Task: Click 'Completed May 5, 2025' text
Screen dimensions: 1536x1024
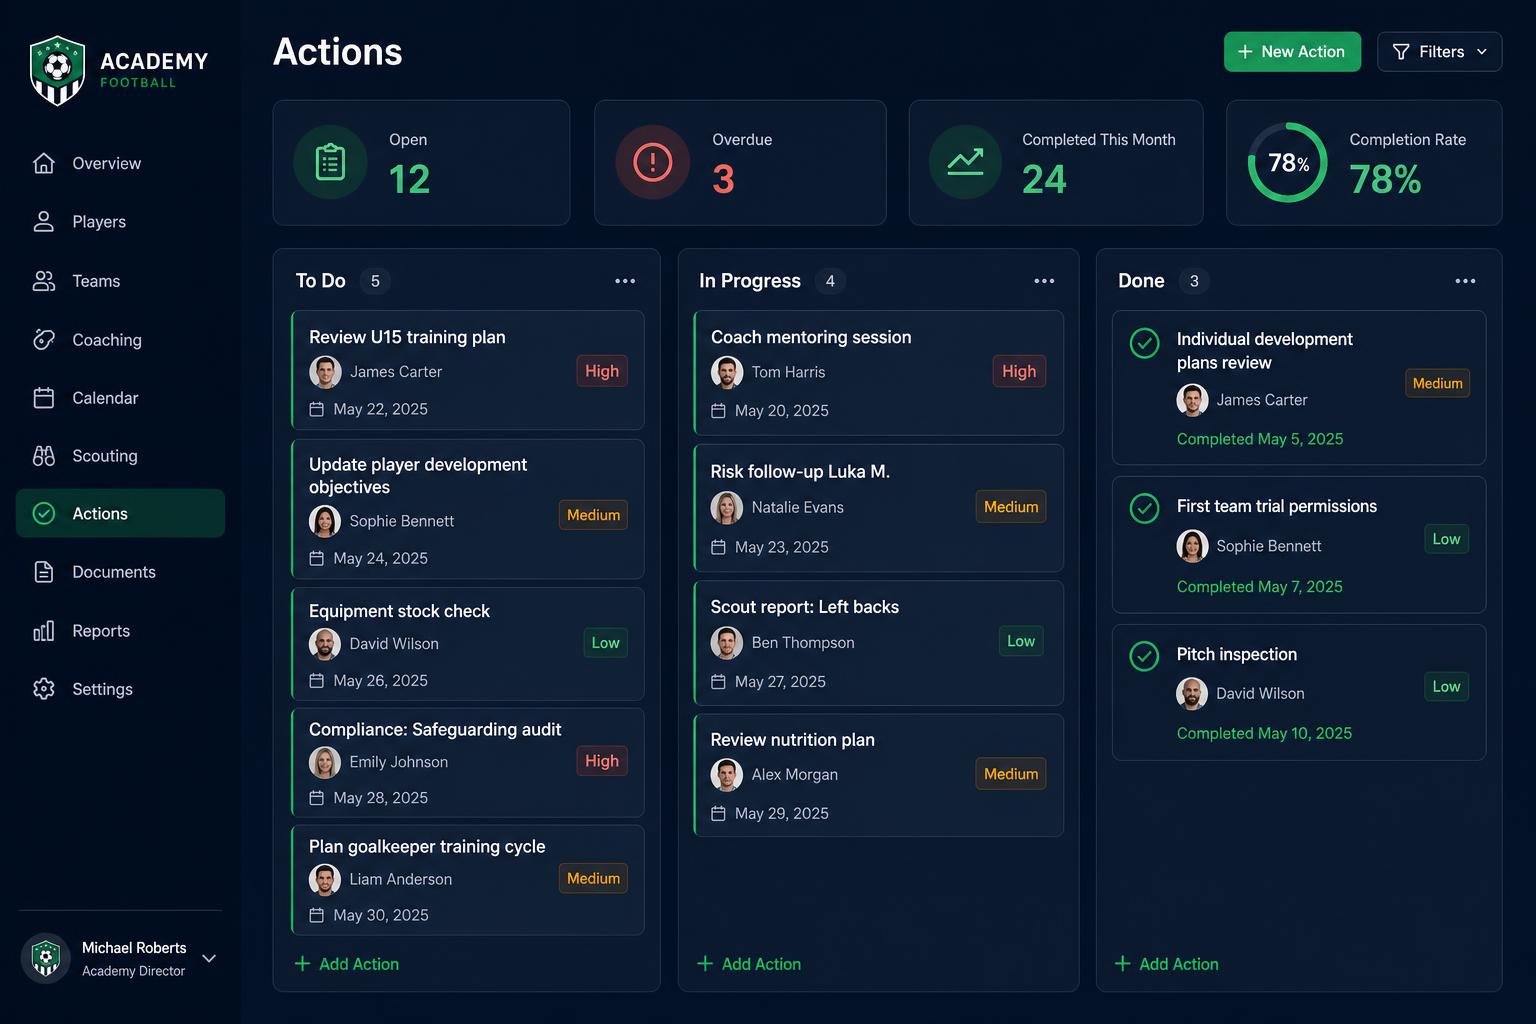Action: (x=1260, y=439)
